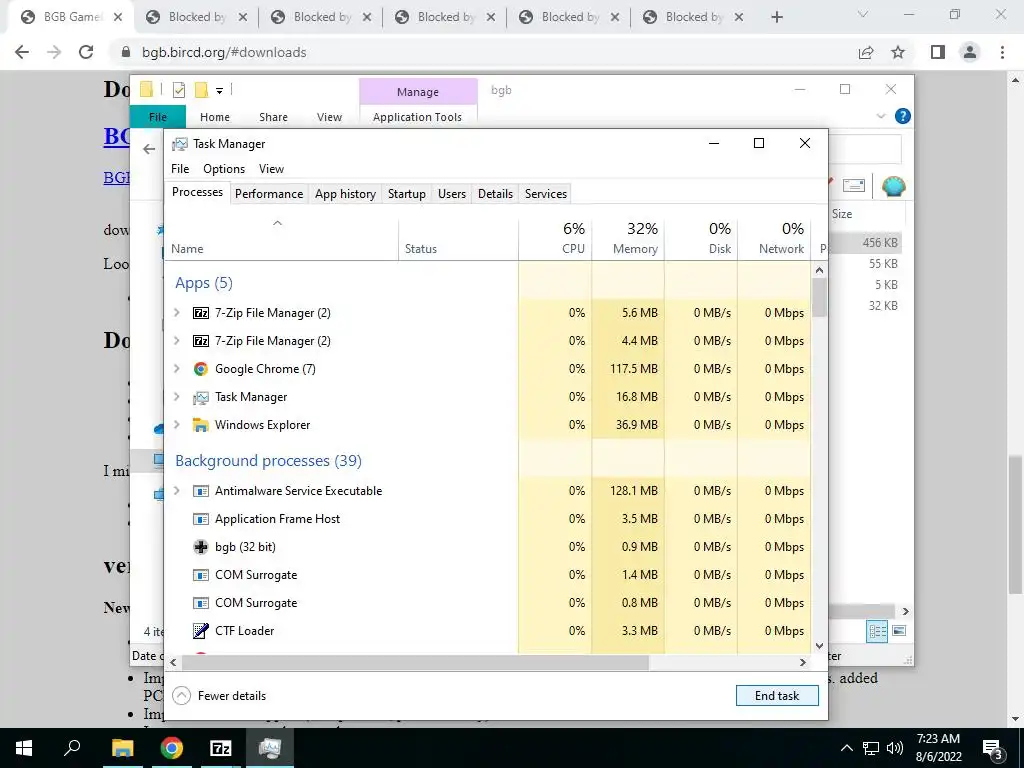This screenshot has width=1024, height=768.
Task: Collapse view with Fewer details toggle
Action: tap(219, 696)
